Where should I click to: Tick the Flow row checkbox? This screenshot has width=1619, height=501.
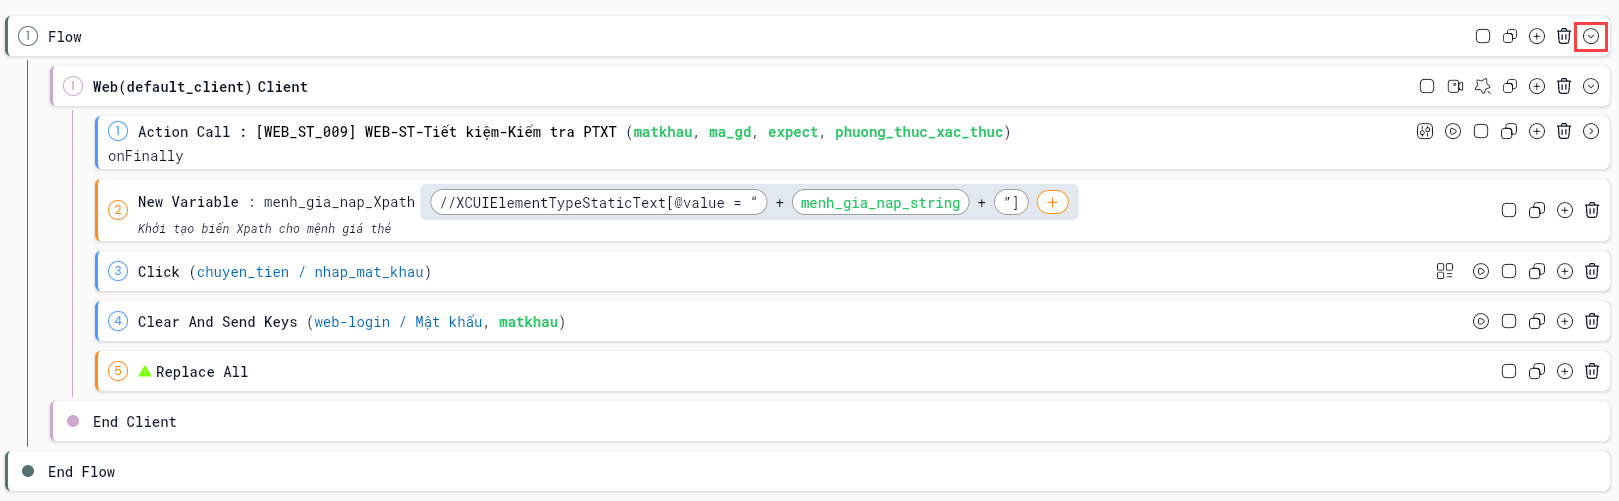(x=1483, y=37)
